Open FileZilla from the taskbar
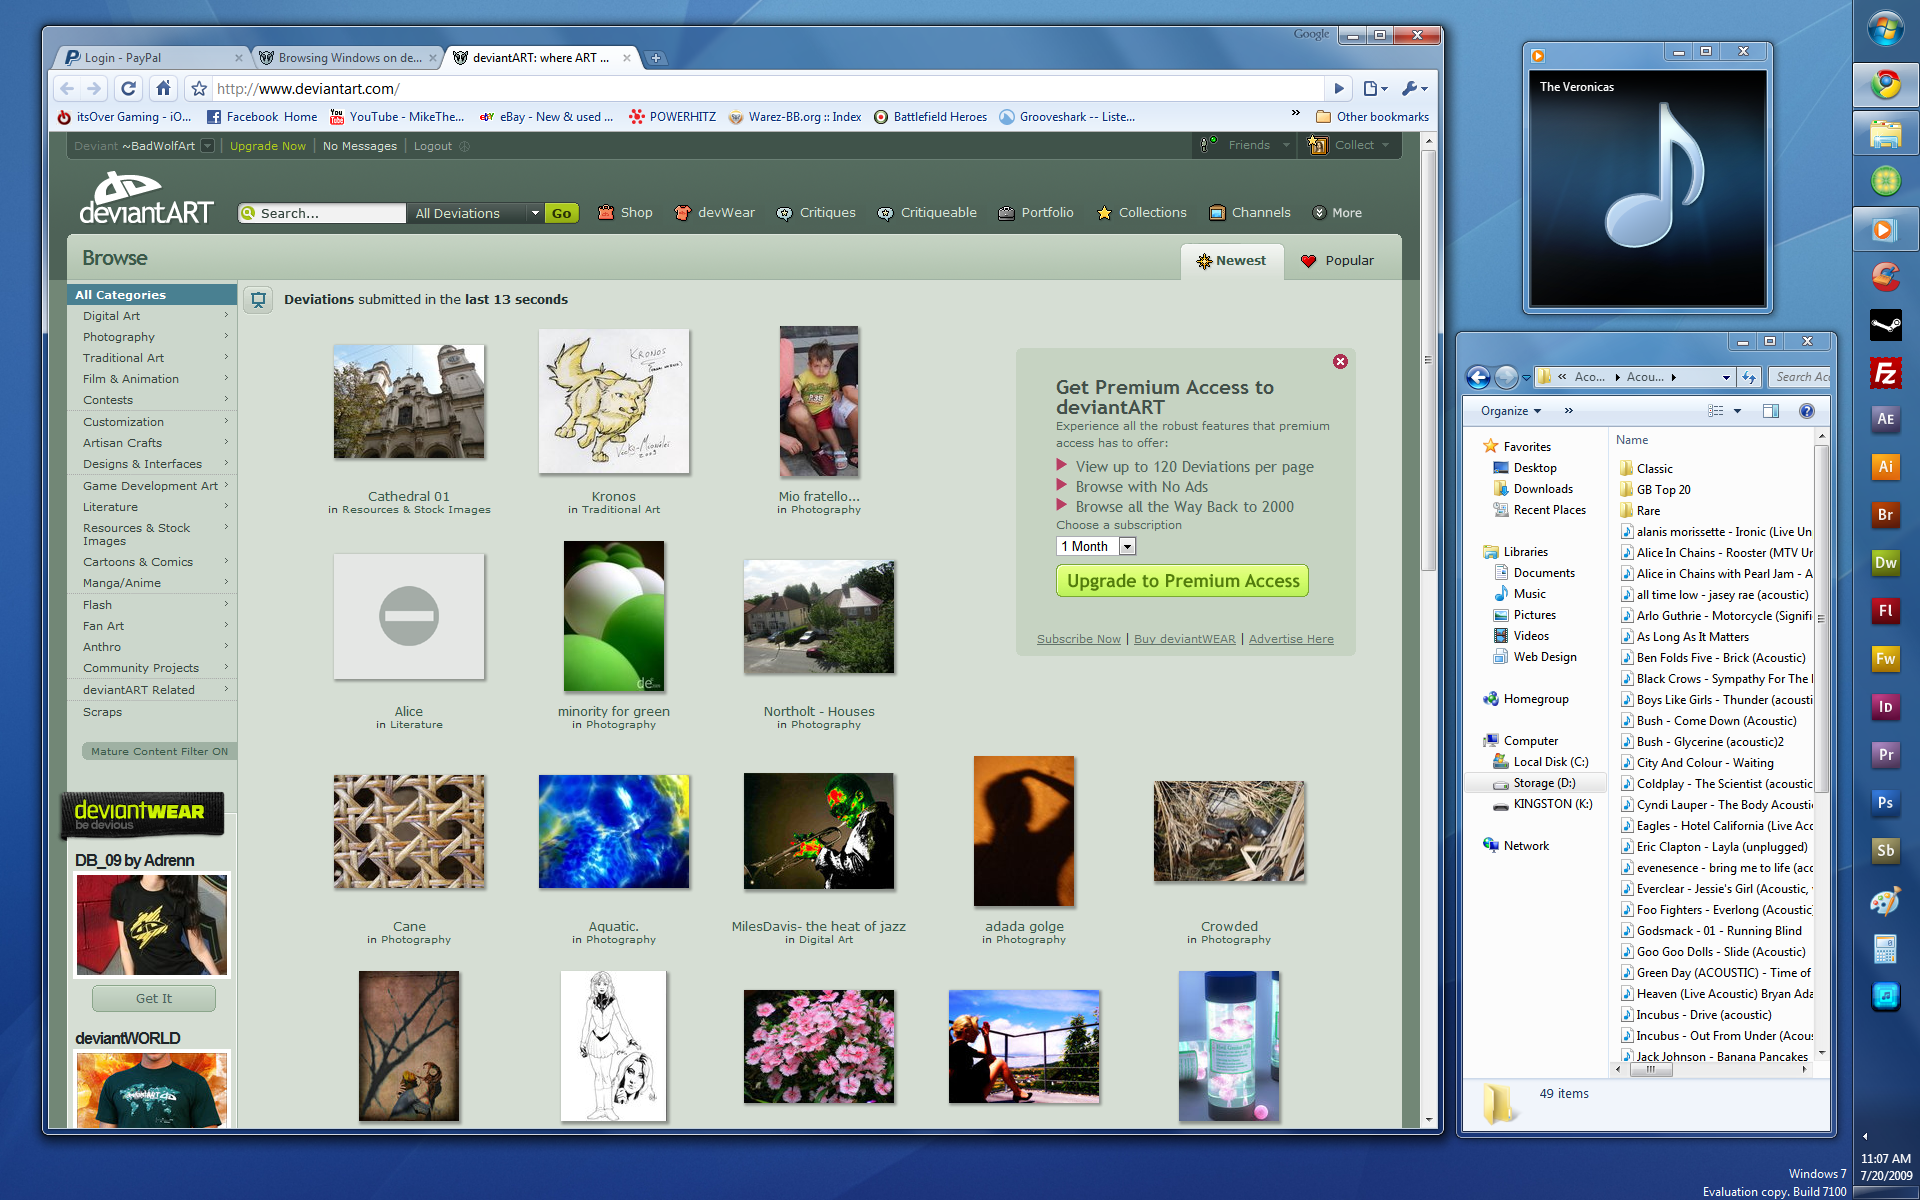This screenshot has height=1200, width=1920. 1885,374
